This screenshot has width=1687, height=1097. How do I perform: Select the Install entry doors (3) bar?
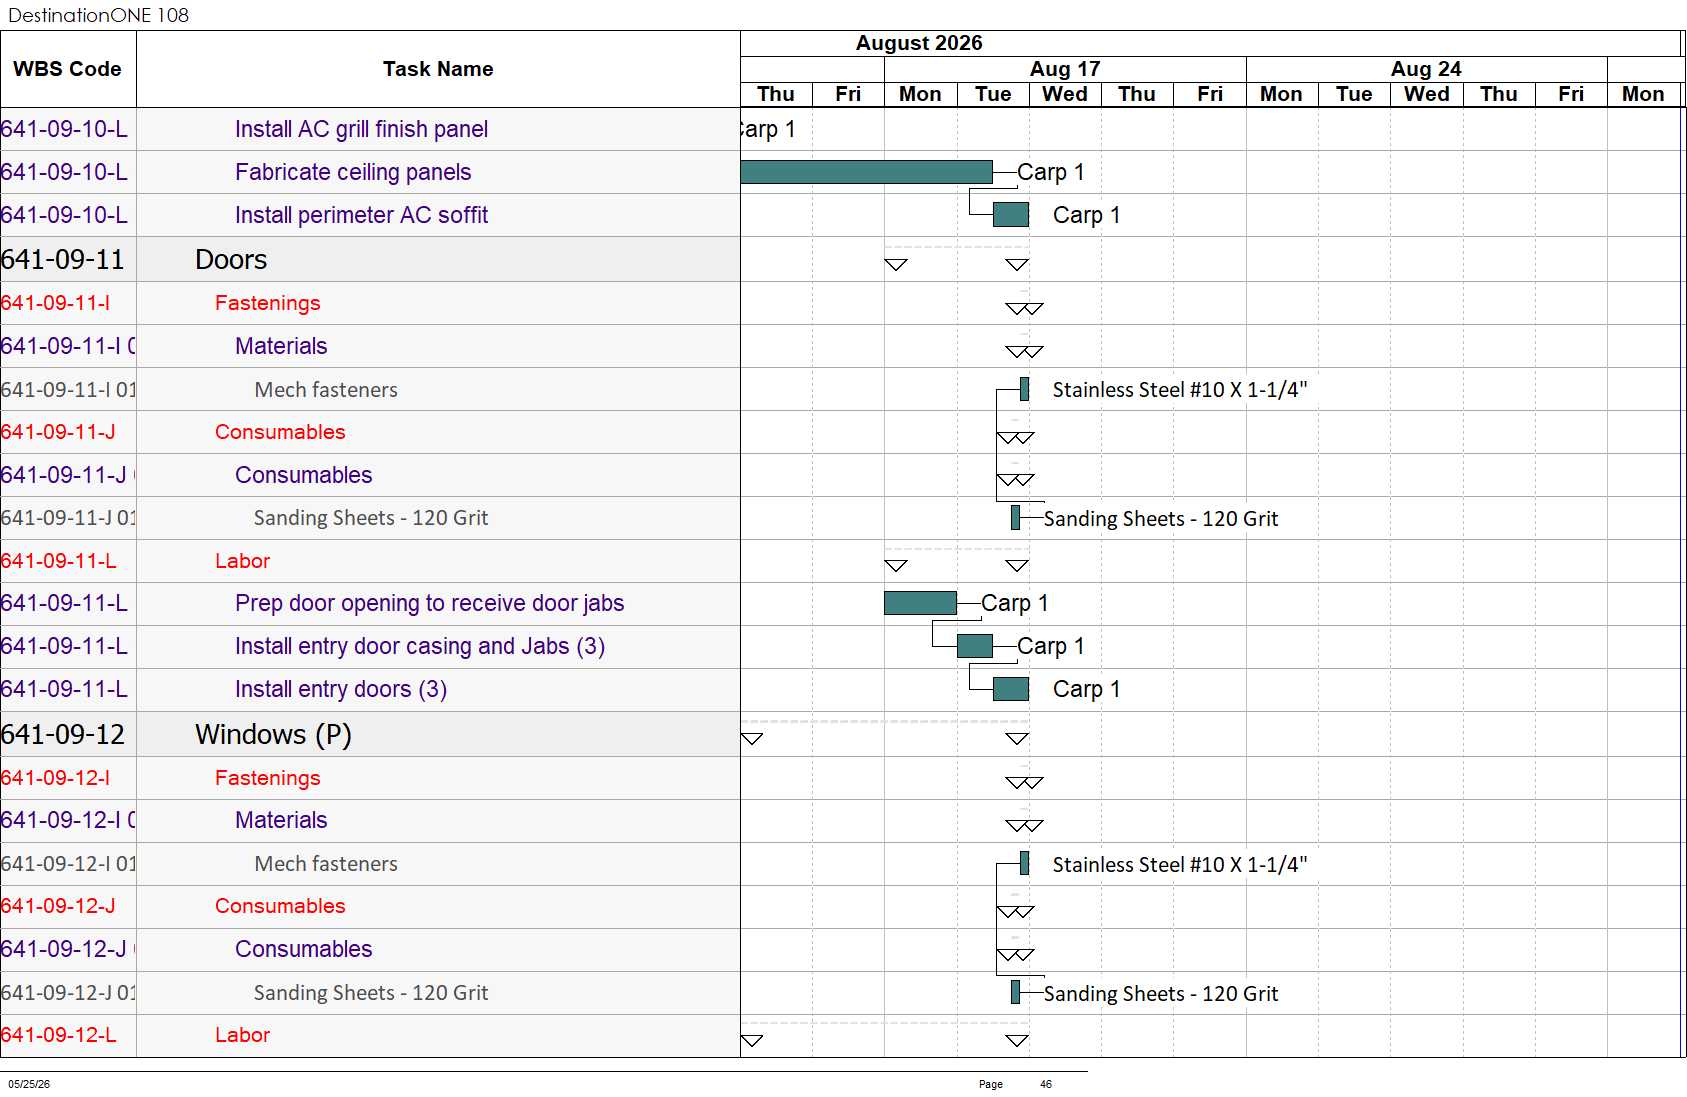click(1011, 689)
